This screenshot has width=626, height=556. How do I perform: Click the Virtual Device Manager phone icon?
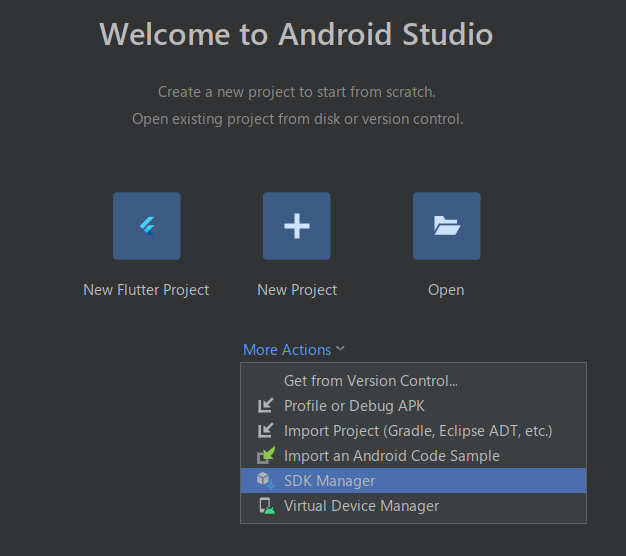click(266, 506)
